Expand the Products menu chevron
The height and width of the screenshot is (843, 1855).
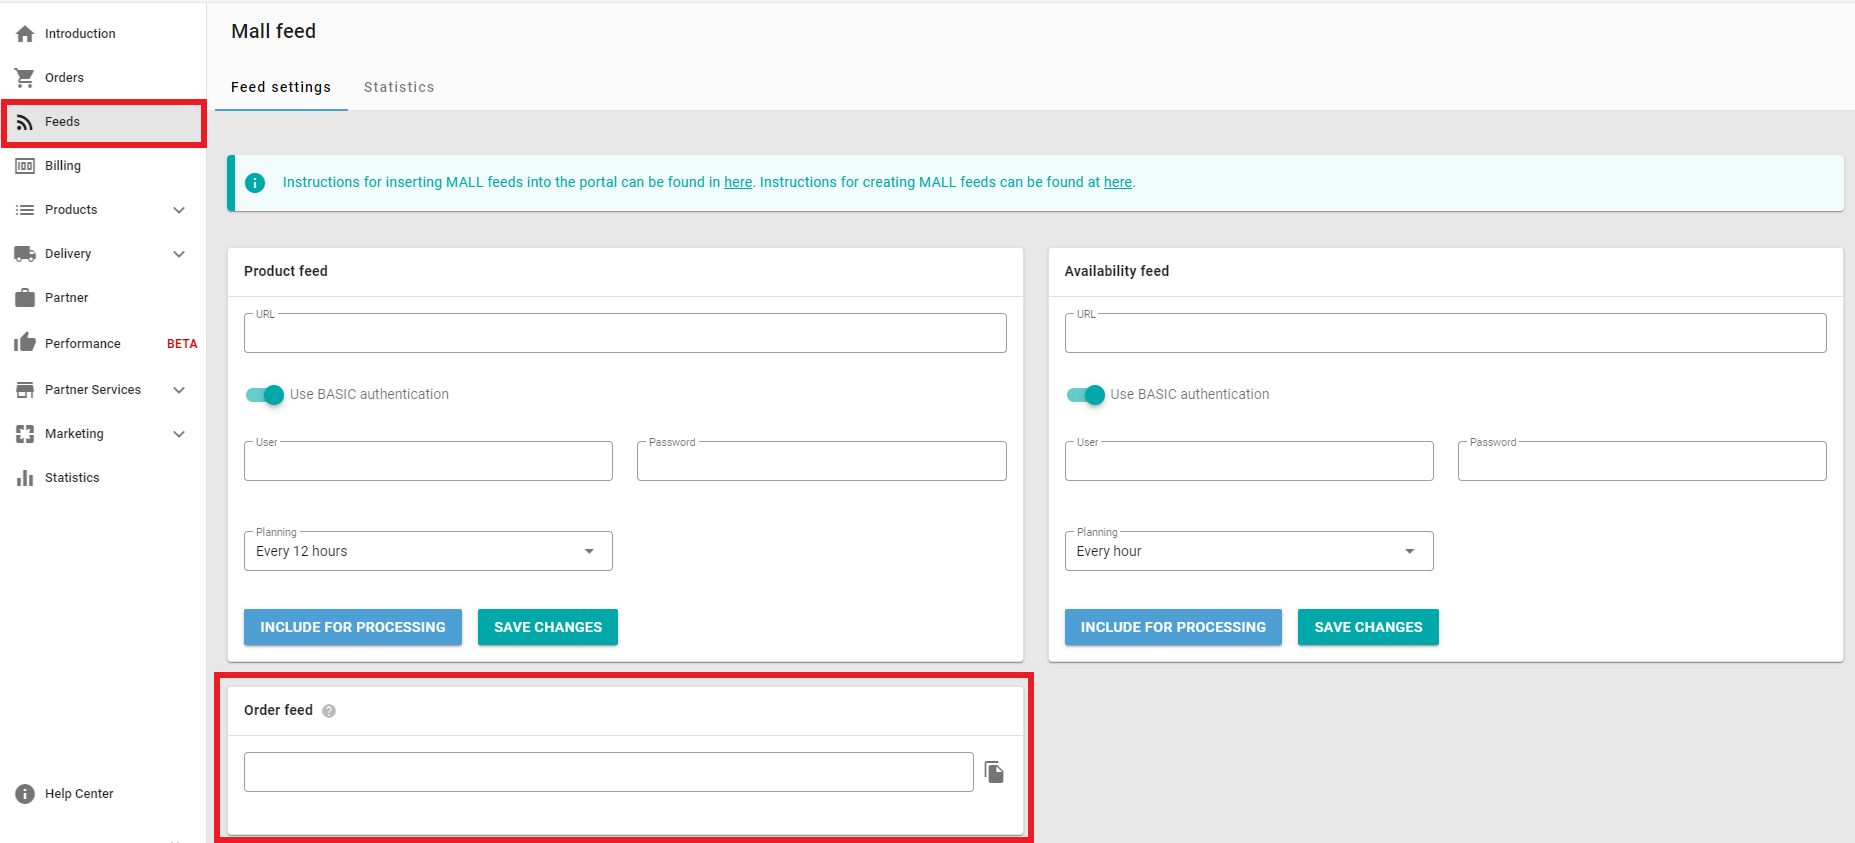click(x=179, y=210)
